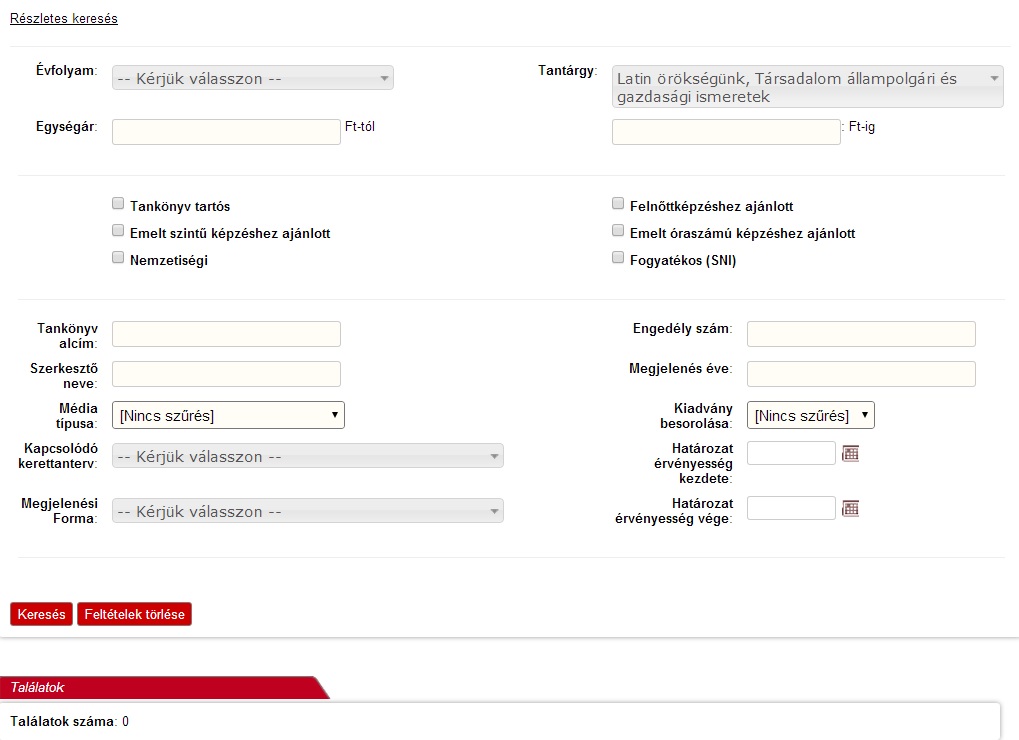The height and width of the screenshot is (740, 1019).
Task: Open the Részletes keresés link
Action: [x=64, y=19]
